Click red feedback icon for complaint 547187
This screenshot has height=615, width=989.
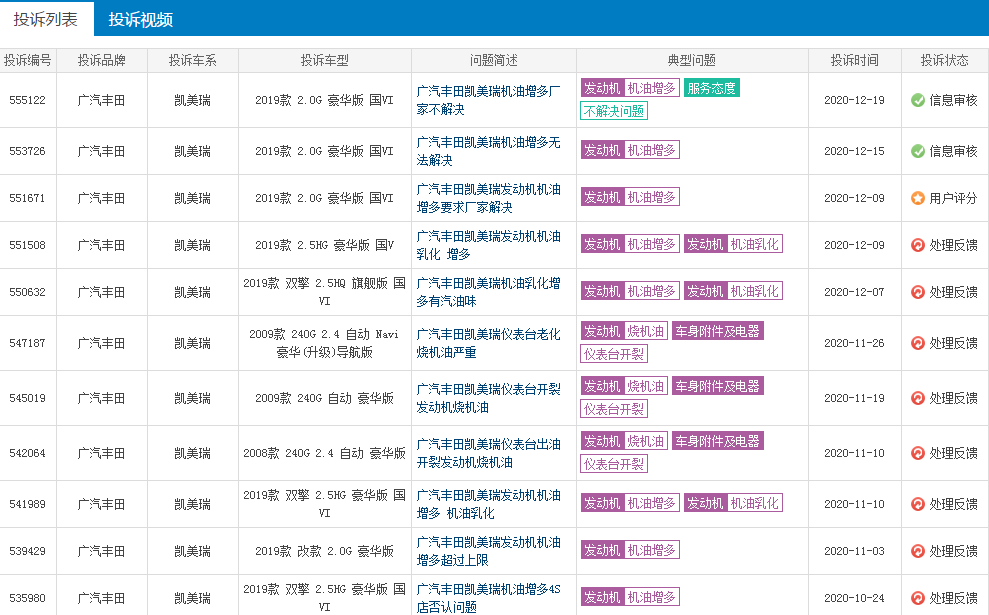pos(917,343)
